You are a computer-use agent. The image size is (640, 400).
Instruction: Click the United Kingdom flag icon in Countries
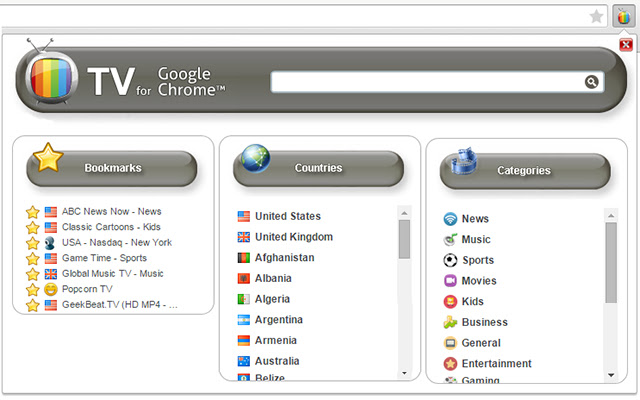point(244,237)
